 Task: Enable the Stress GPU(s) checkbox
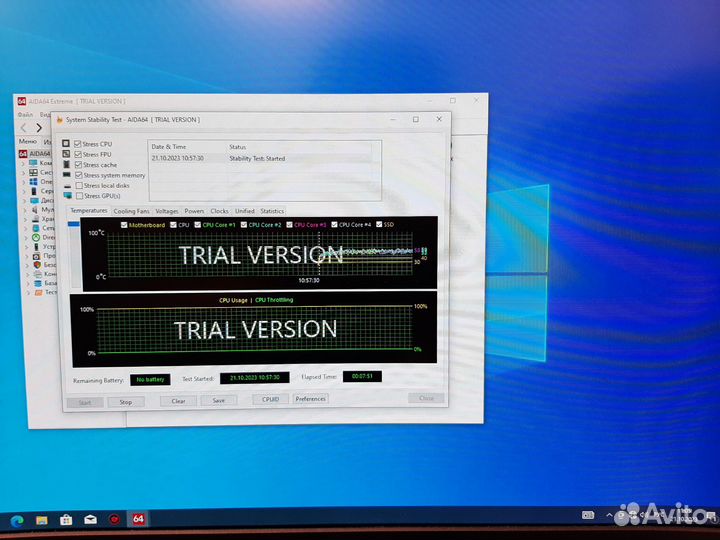click(79, 195)
